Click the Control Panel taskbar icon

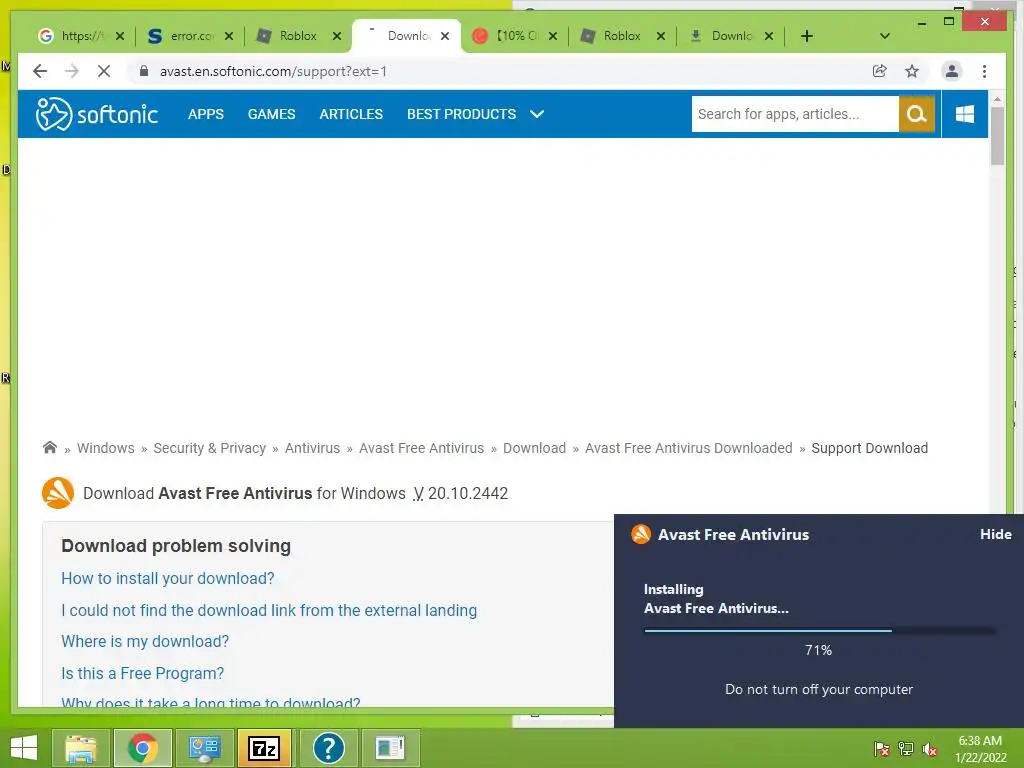pos(204,748)
